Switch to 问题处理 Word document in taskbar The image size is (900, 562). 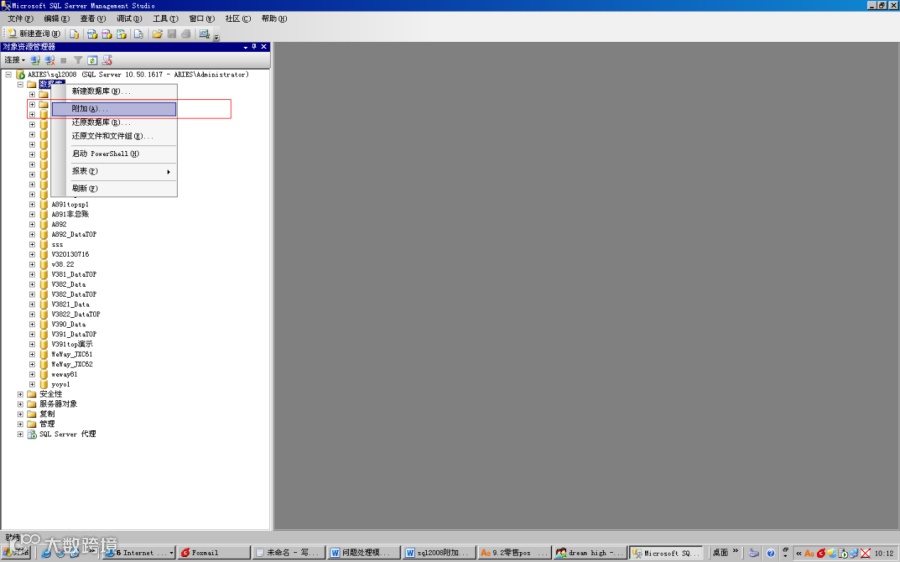coord(364,552)
